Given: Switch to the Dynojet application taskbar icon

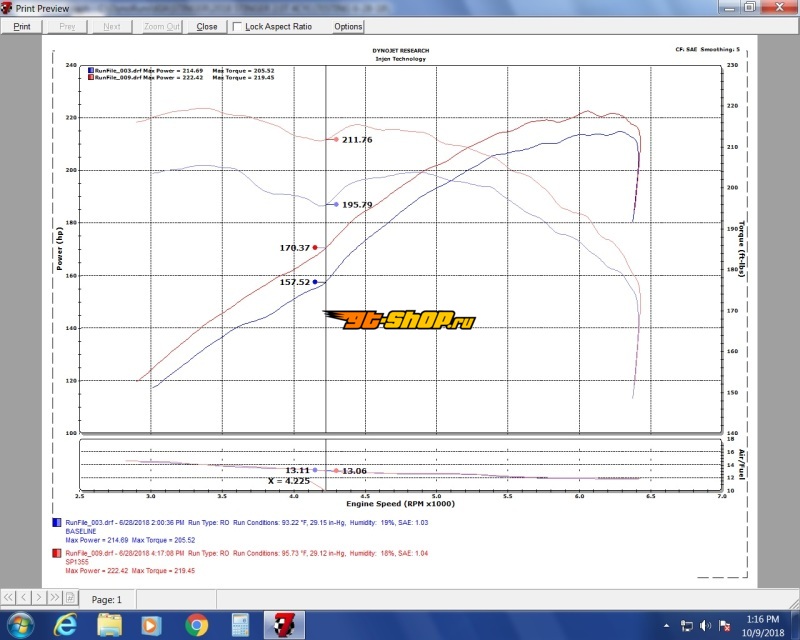Looking at the screenshot, I should point(285,626).
